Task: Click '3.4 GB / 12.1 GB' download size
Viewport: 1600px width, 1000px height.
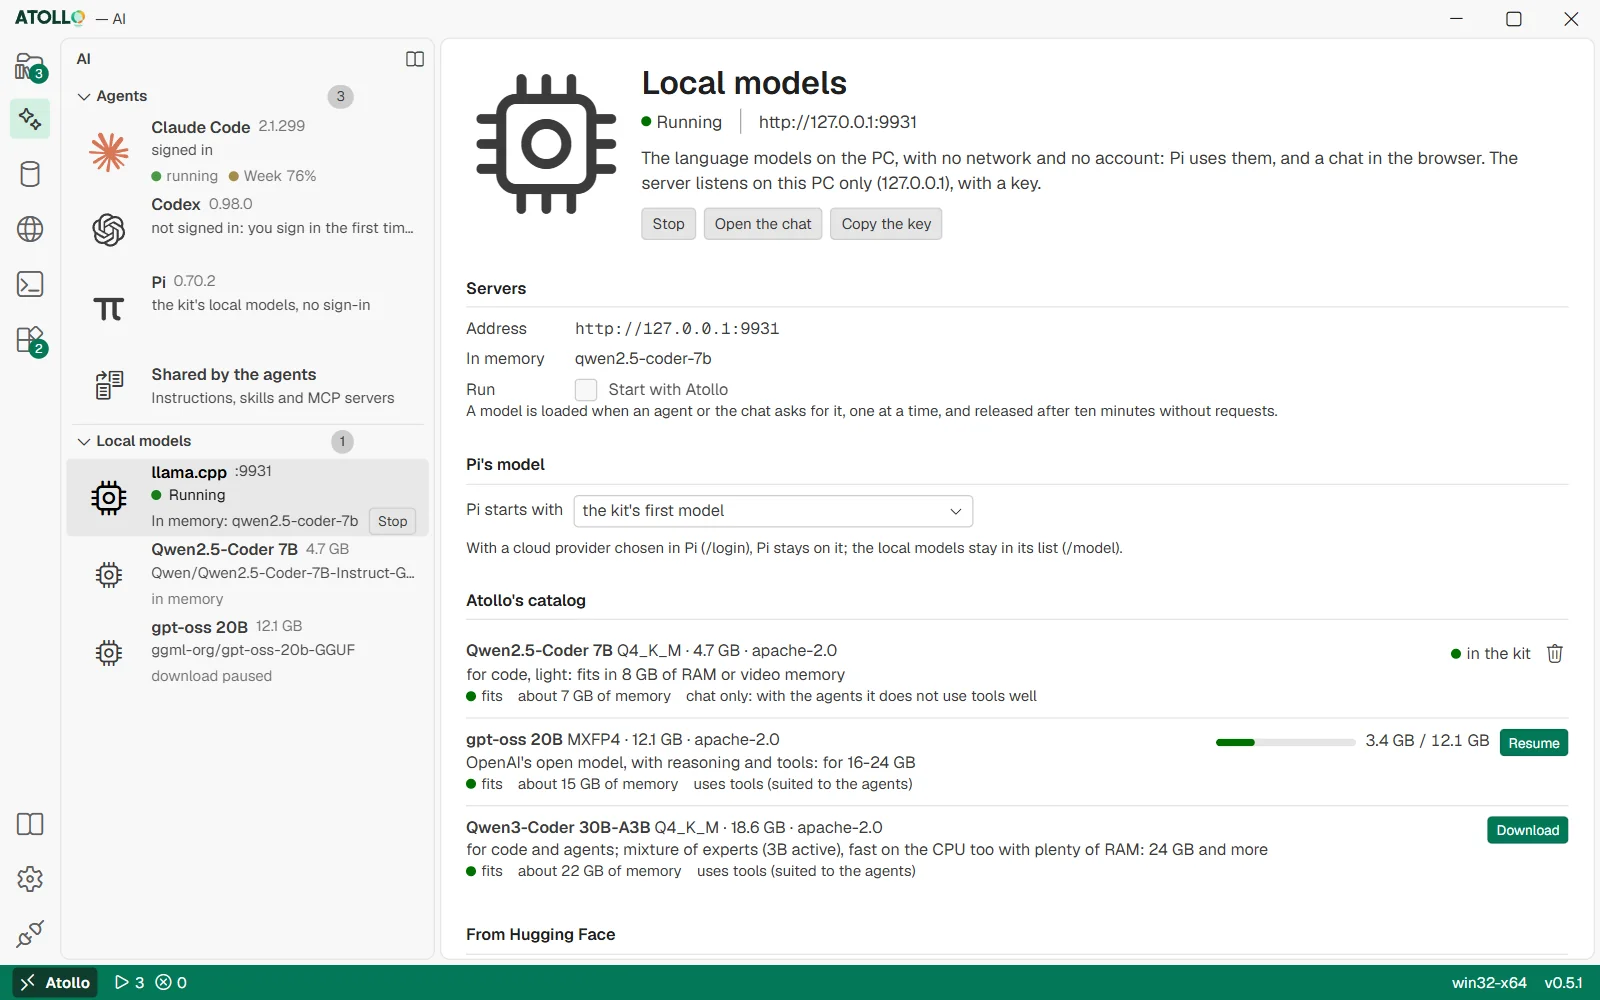Action: (x=1427, y=741)
